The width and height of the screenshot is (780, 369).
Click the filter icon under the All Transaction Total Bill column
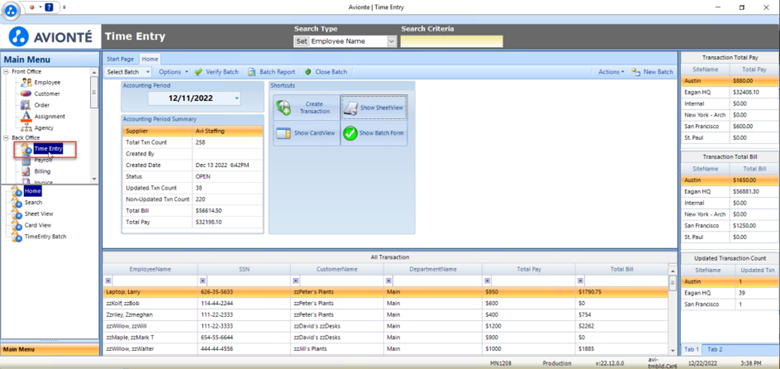[580, 281]
